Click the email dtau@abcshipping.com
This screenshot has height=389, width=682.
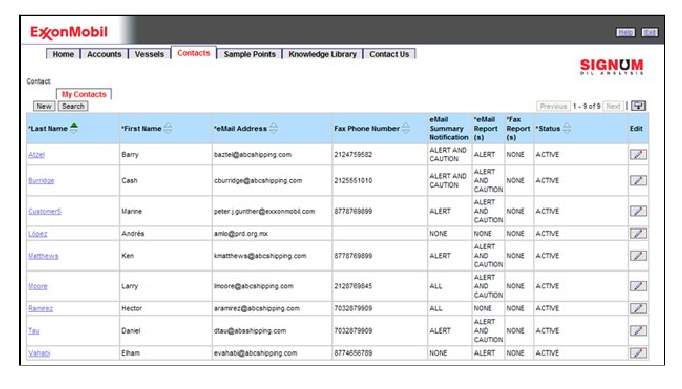[x=250, y=331]
